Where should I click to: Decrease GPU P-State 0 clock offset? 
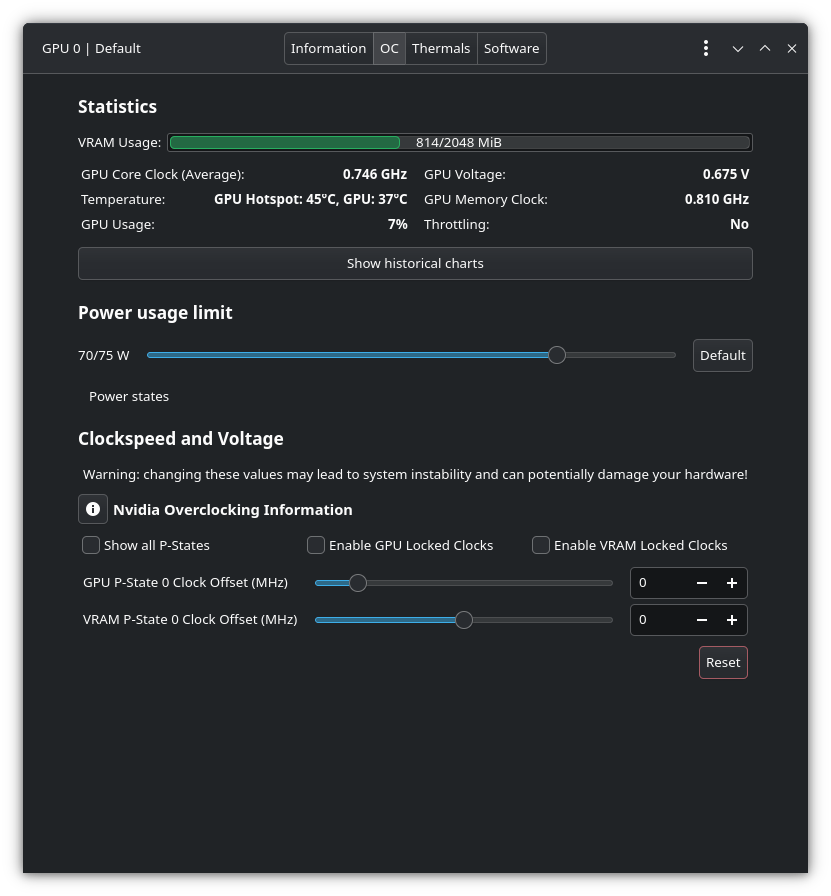702,583
